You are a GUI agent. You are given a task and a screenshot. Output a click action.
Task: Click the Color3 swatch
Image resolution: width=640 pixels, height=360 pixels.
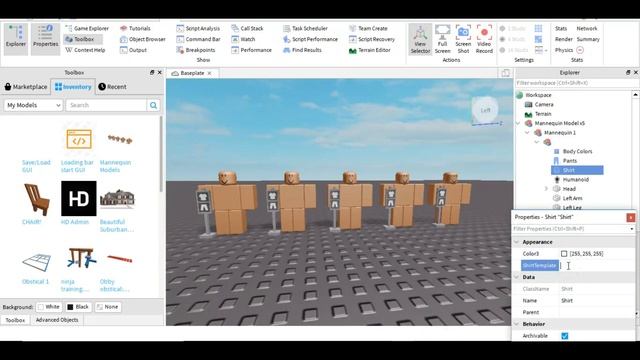click(x=564, y=254)
